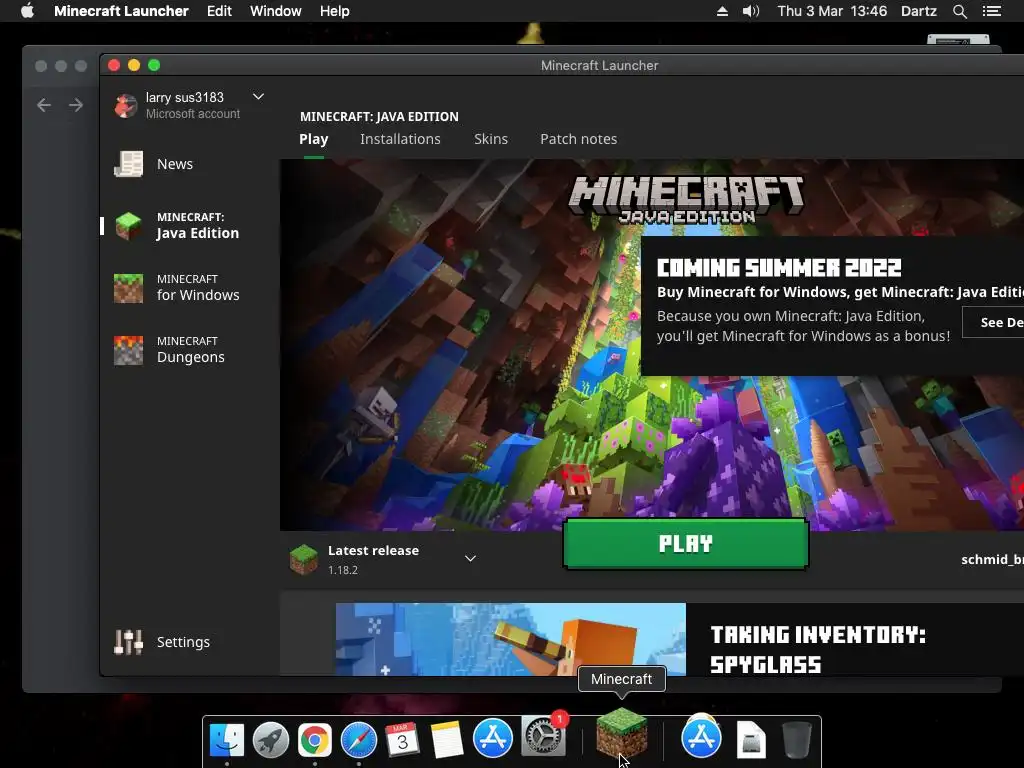Open Calendar from the Dock
The height and width of the screenshot is (768, 1024).
[402, 740]
